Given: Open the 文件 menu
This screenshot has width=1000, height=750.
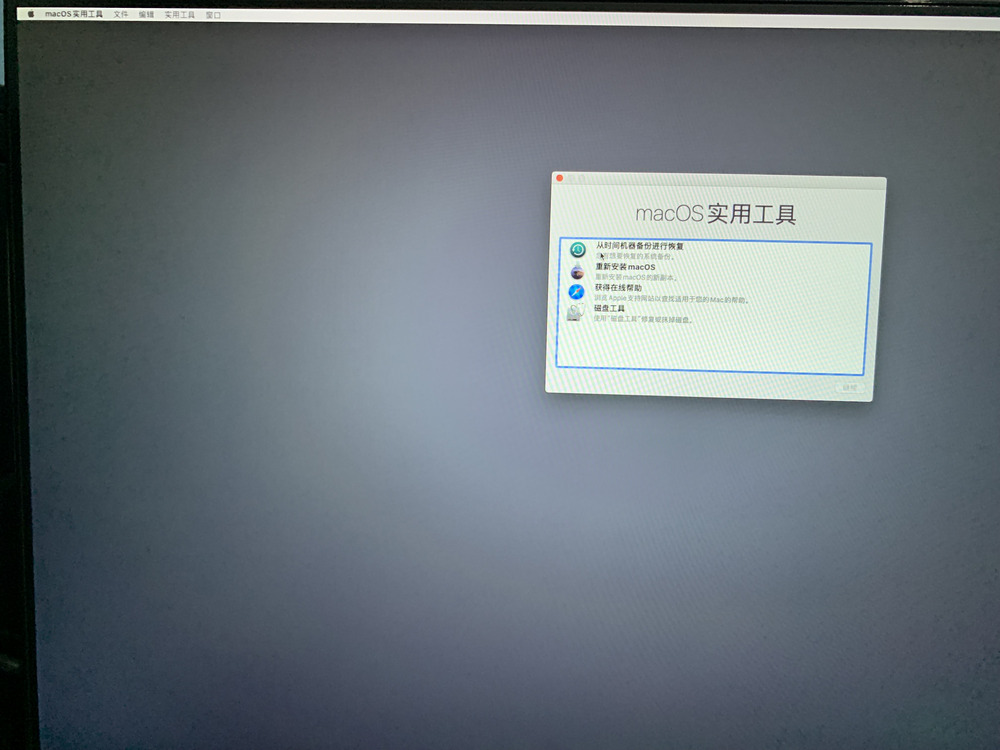Looking at the screenshot, I should click(121, 14).
